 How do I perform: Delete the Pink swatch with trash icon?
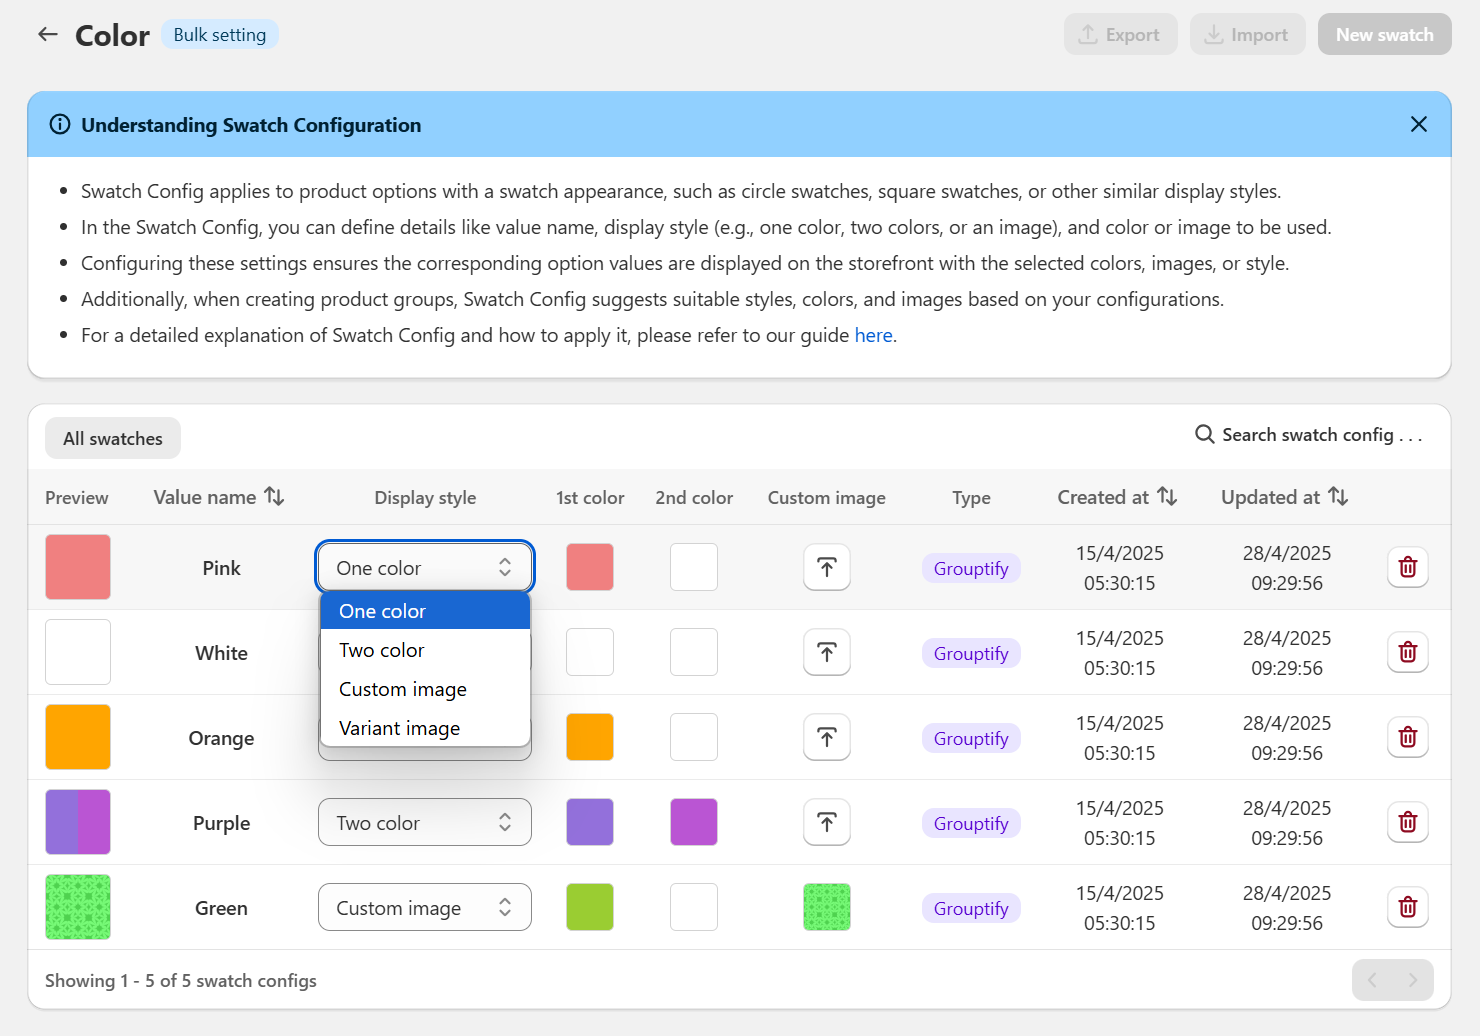1408,568
